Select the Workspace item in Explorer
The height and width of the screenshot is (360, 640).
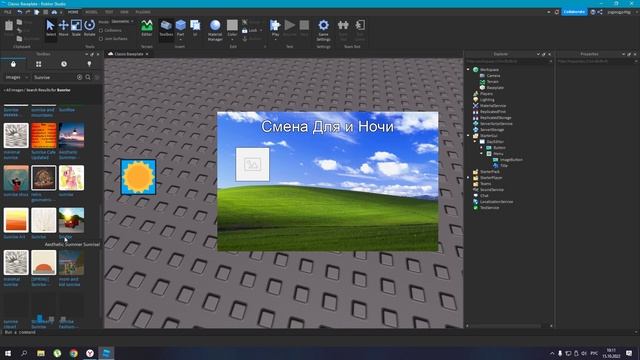point(489,70)
